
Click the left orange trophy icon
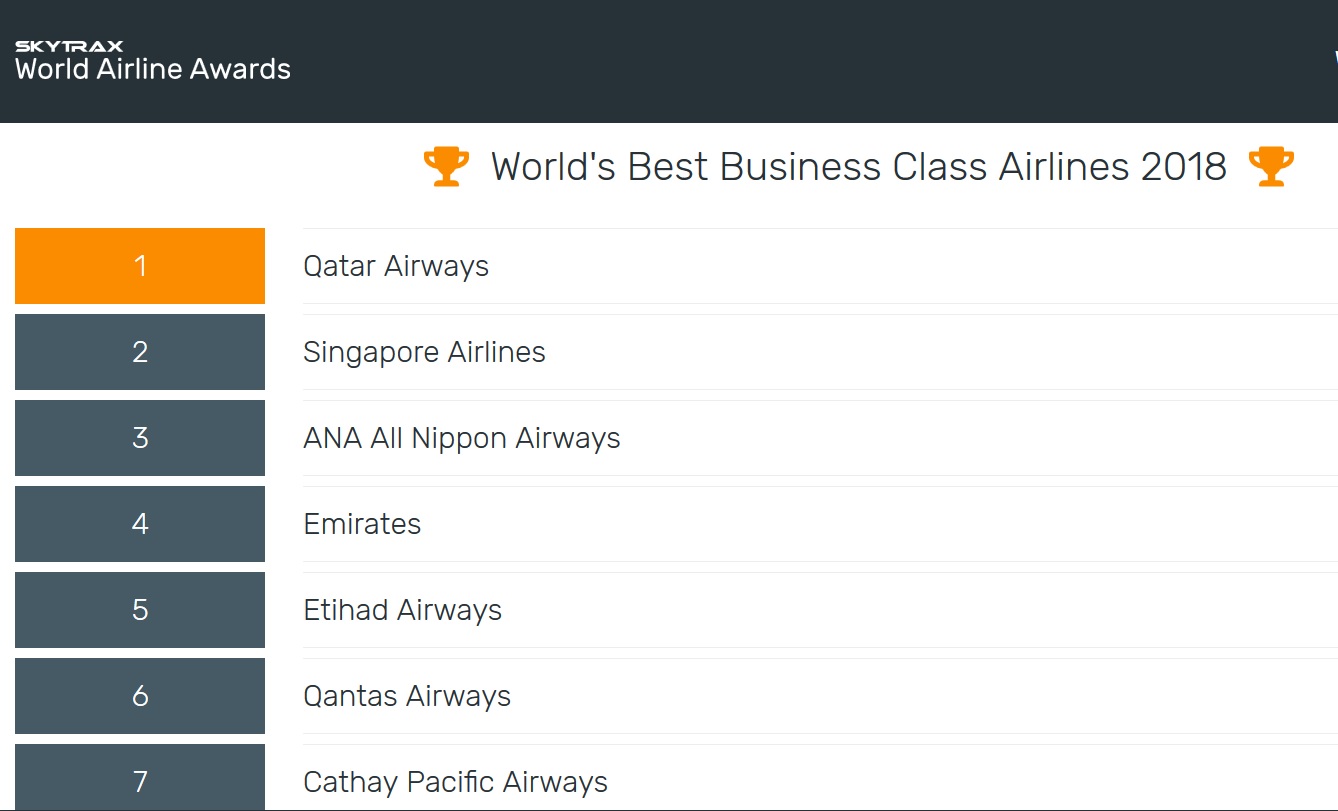[446, 166]
